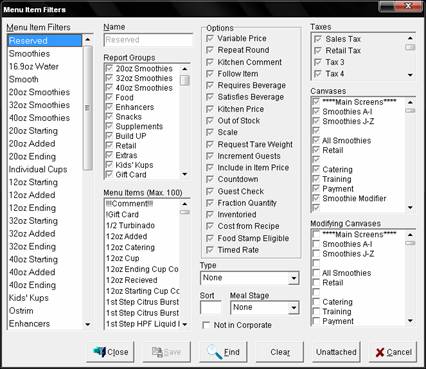
Task: Select the 20oz Starting filter
Action: pos(45,131)
